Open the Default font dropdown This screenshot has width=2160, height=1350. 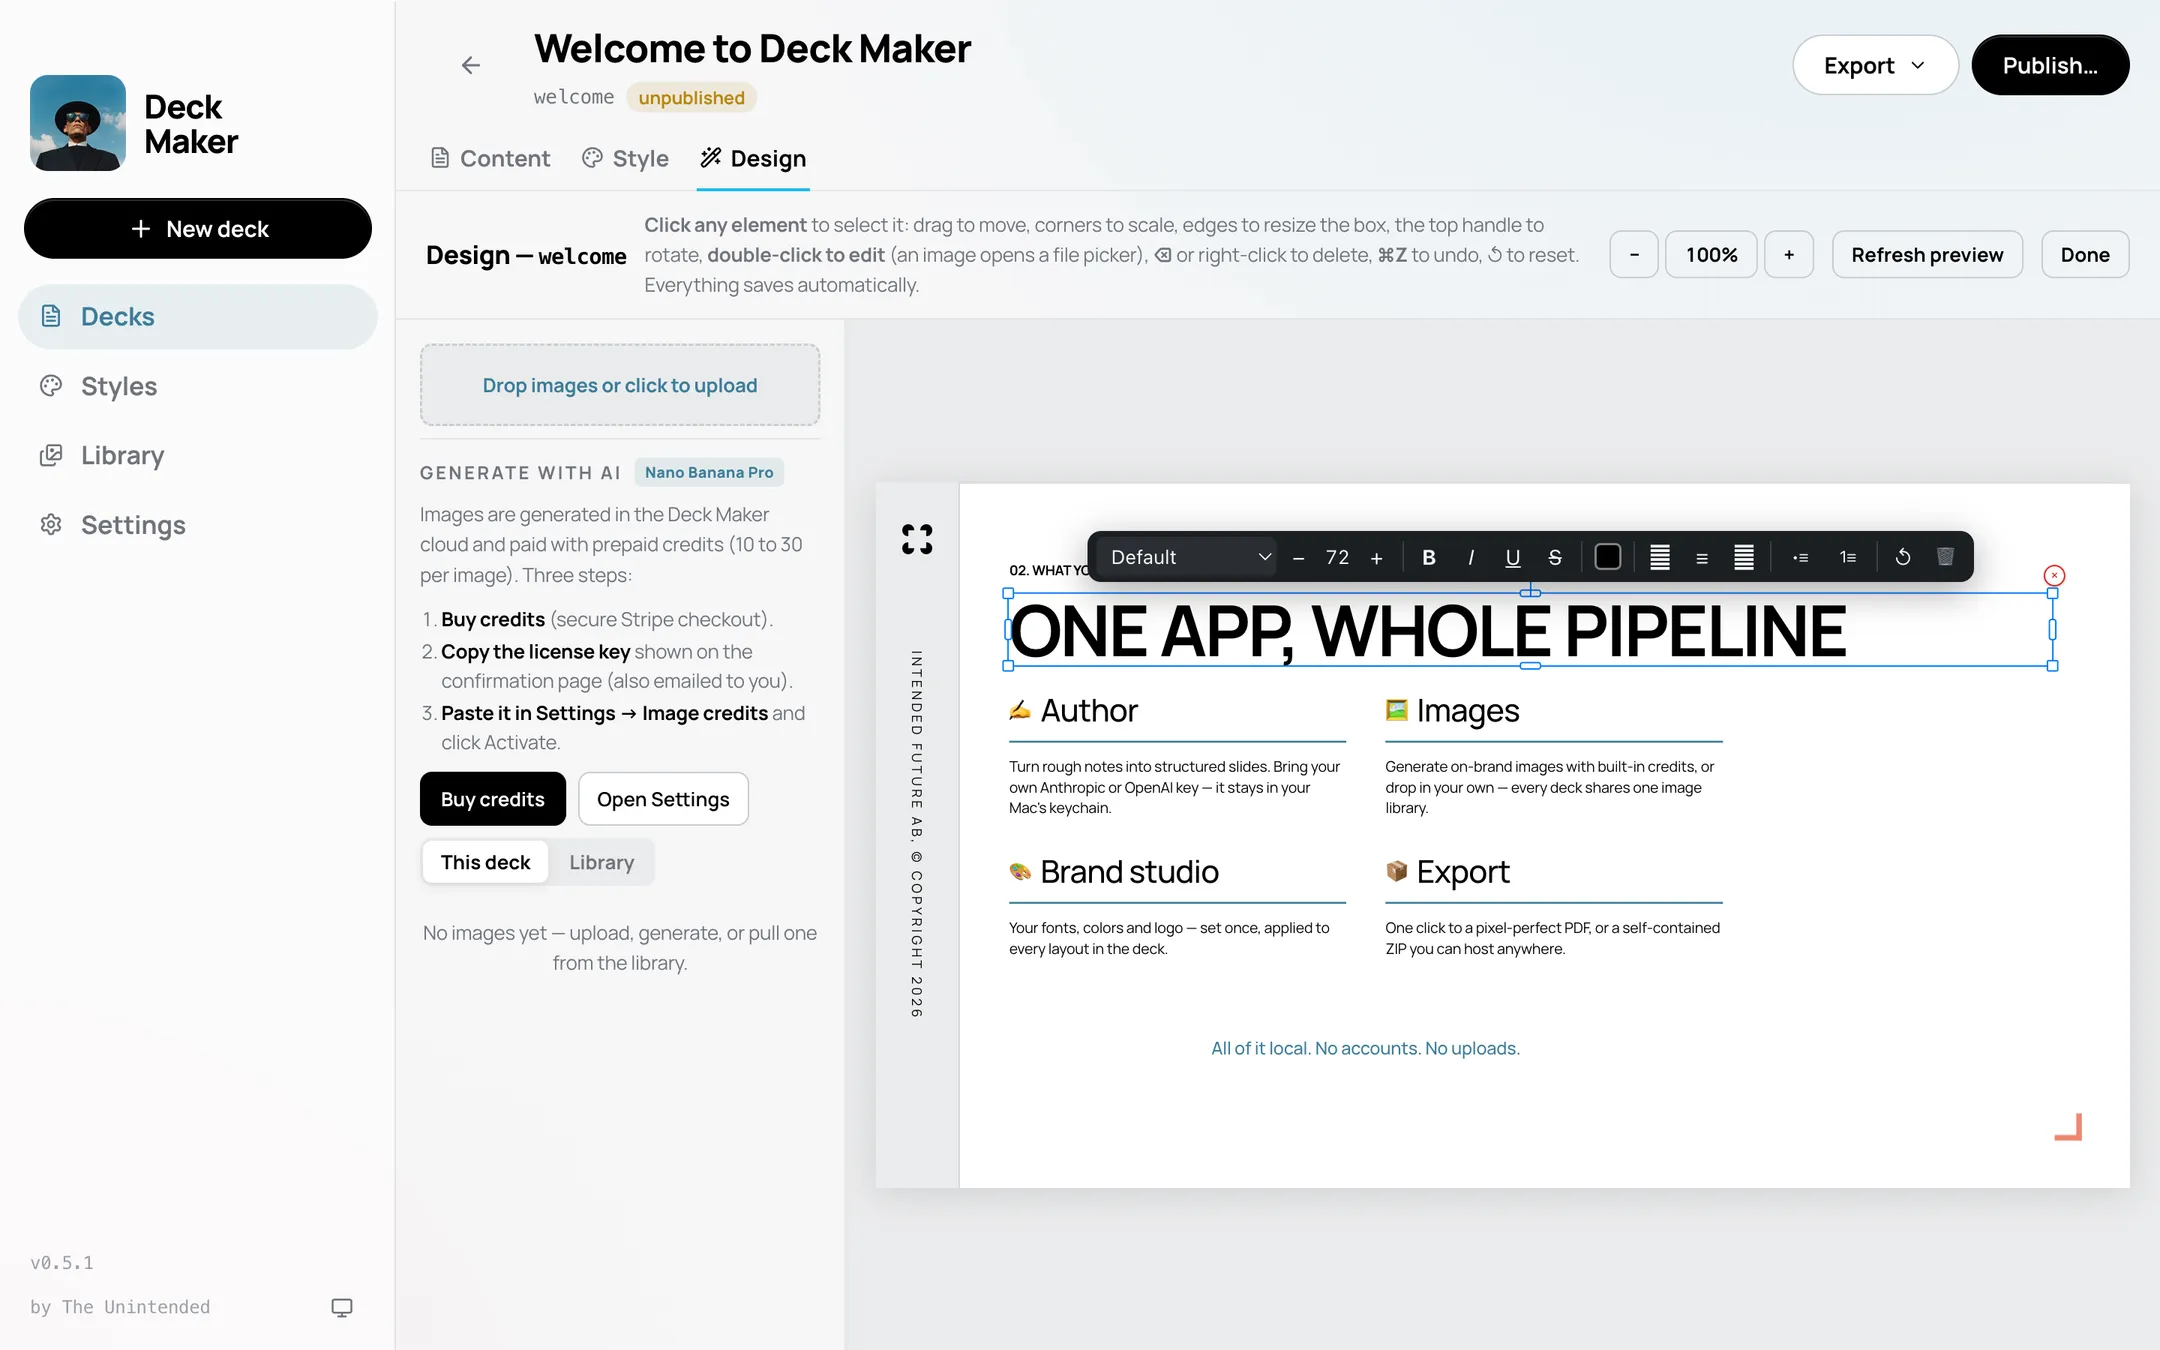pyautogui.click(x=1188, y=557)
